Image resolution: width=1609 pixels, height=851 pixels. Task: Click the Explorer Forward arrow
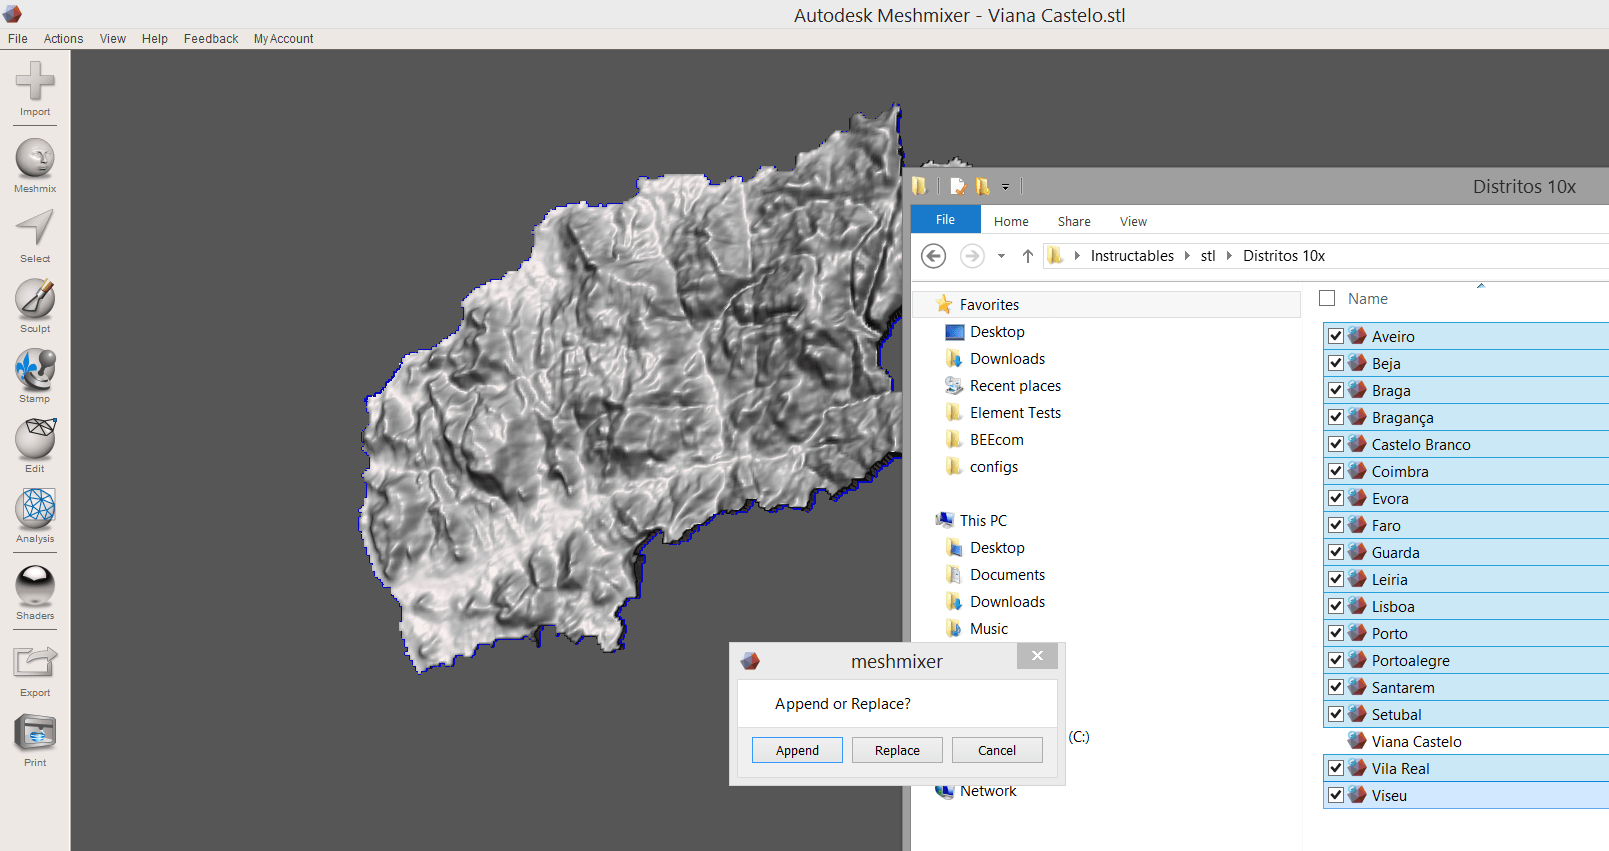click(x=972, y=256)
